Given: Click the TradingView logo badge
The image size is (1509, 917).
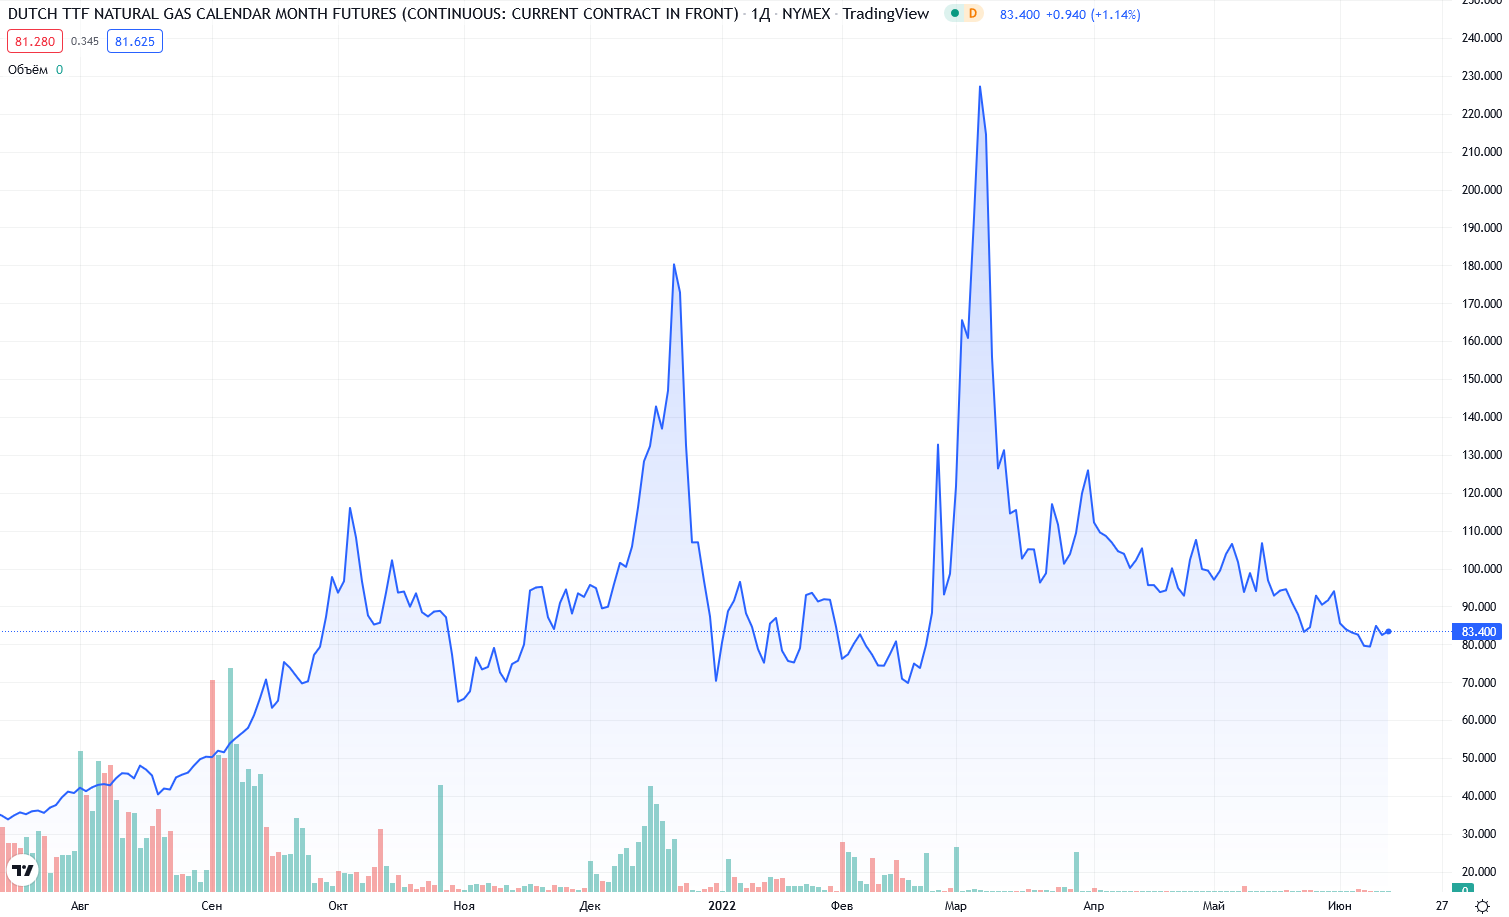Looking at the screenshot, I should tap(22, 870).
